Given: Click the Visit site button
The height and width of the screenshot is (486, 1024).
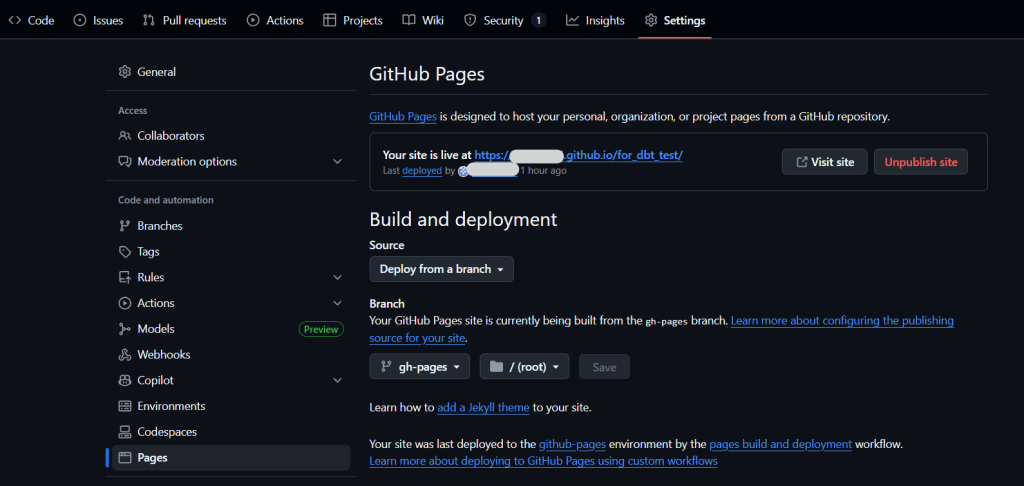Looking at the screenshot, I should tap(825, 162).
